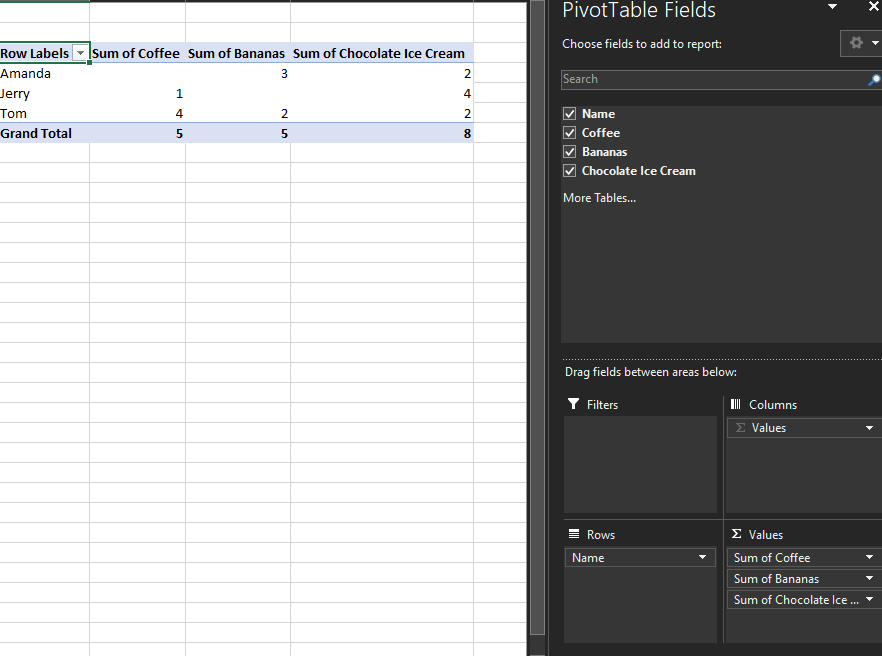Select the Tom row label cell
The height and width of the screenshot is (656, 882).
[44, 114]
